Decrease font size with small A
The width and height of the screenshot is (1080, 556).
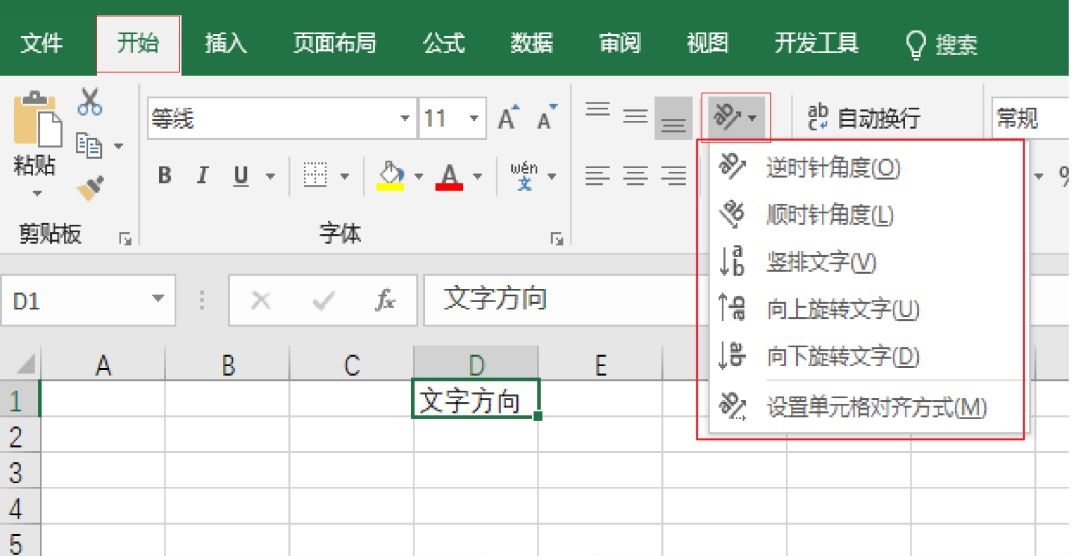[x=548, y=118]
